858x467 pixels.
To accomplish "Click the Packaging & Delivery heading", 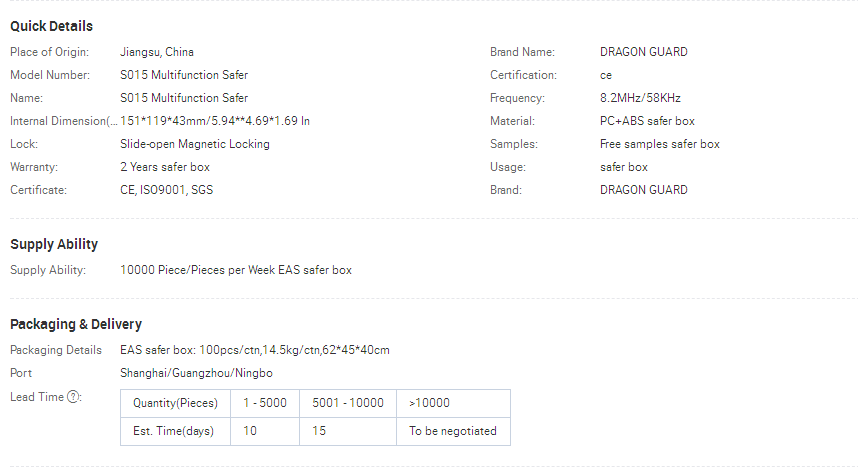I will [76, 324].
